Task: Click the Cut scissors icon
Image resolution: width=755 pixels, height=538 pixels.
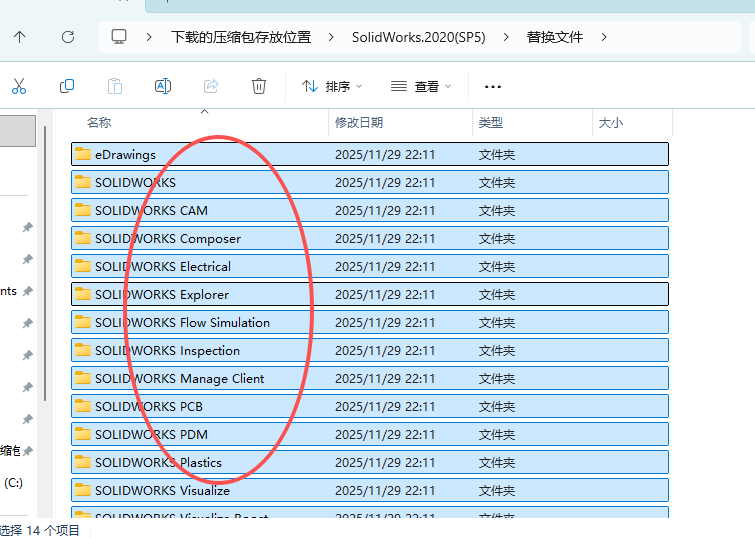Action: point(19,86)
